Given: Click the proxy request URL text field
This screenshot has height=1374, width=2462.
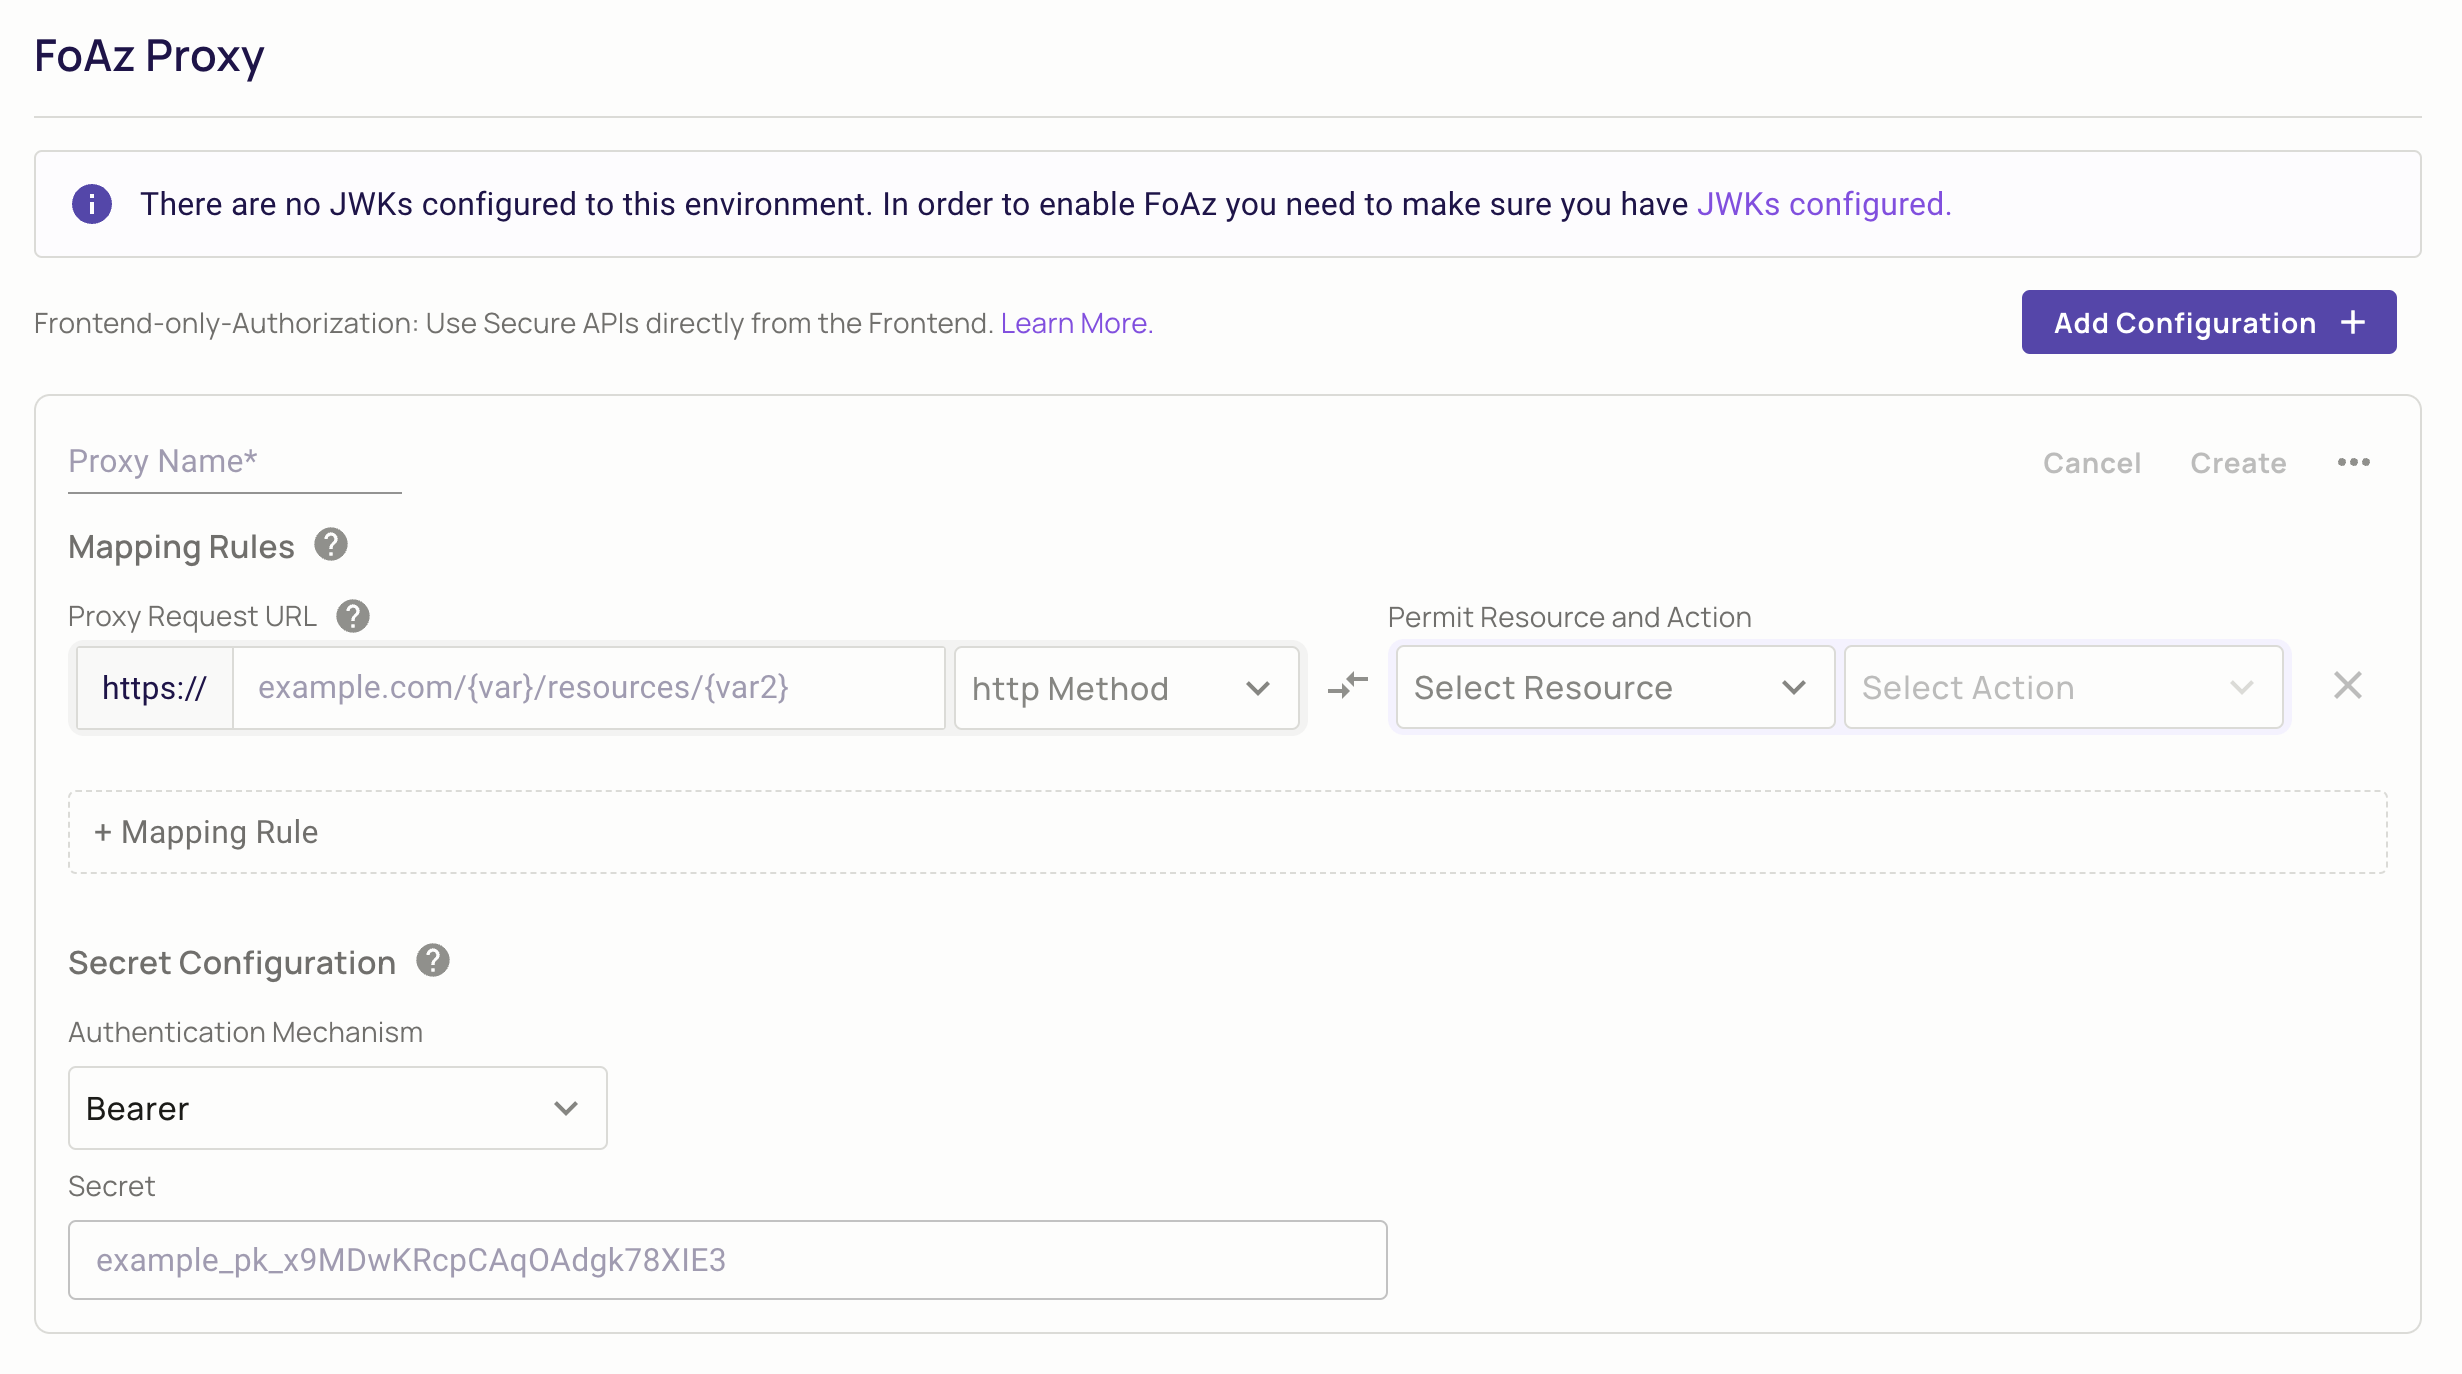Looking at the screenshot, I should (588, 688).
